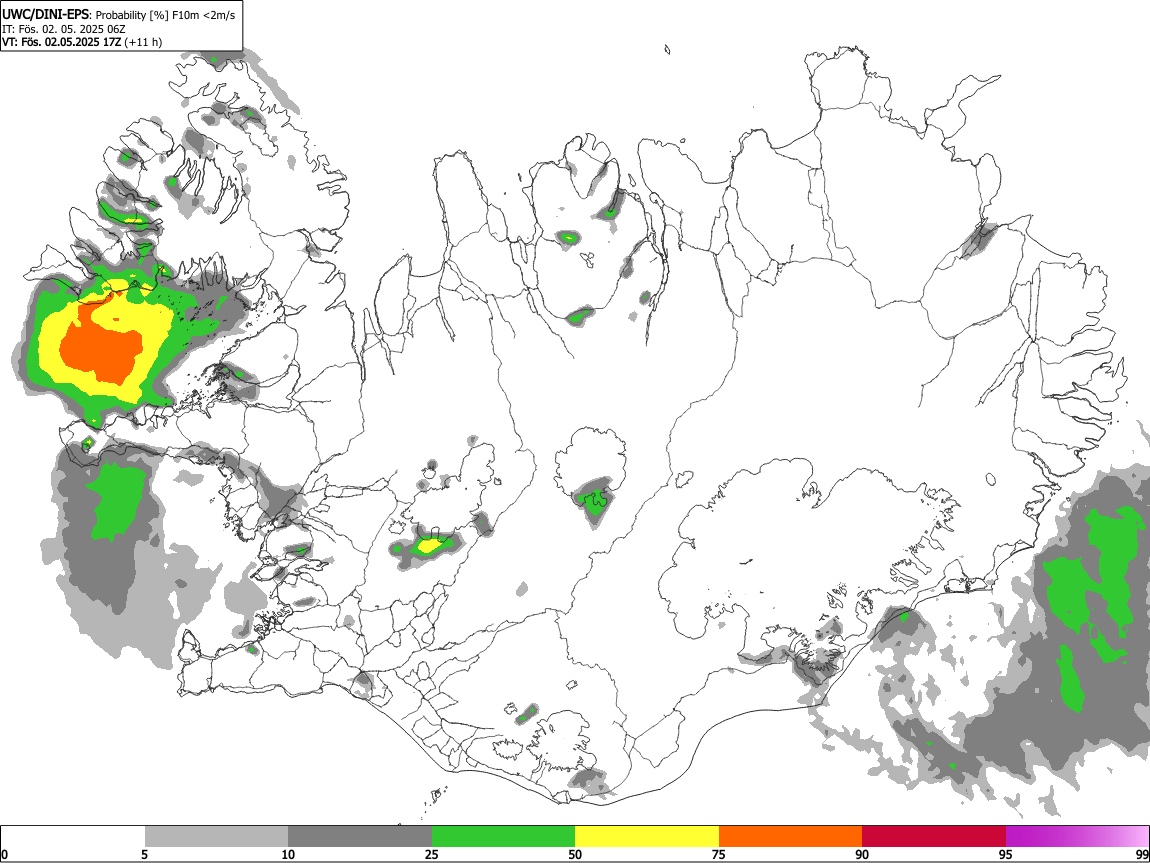
Task: Click the dark gray 10-25 legend swatch
Action: pos(360,837)
